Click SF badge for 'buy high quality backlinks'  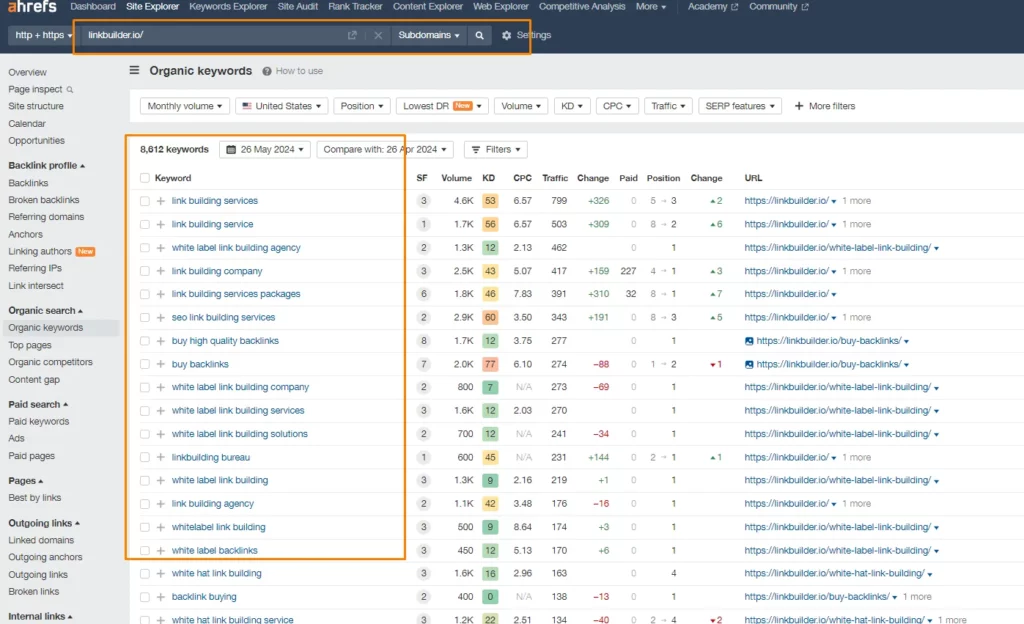coord(423,341)
